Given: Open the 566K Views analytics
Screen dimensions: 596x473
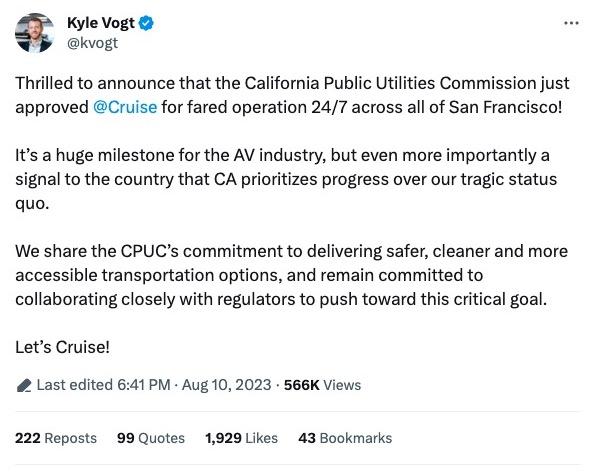Looking at the screenshot, I should coord(322,385).
